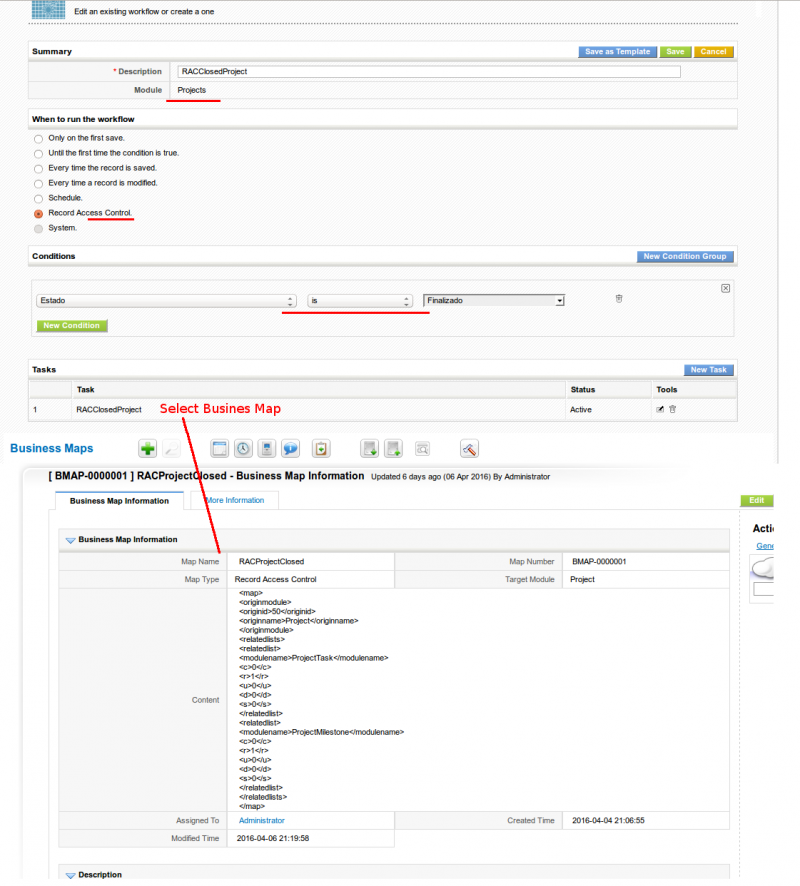Image resolution: width=800 pixels, height=886 pixels.
Task: Collapse the Business Map Information section
Action: [x=71, y=540]
